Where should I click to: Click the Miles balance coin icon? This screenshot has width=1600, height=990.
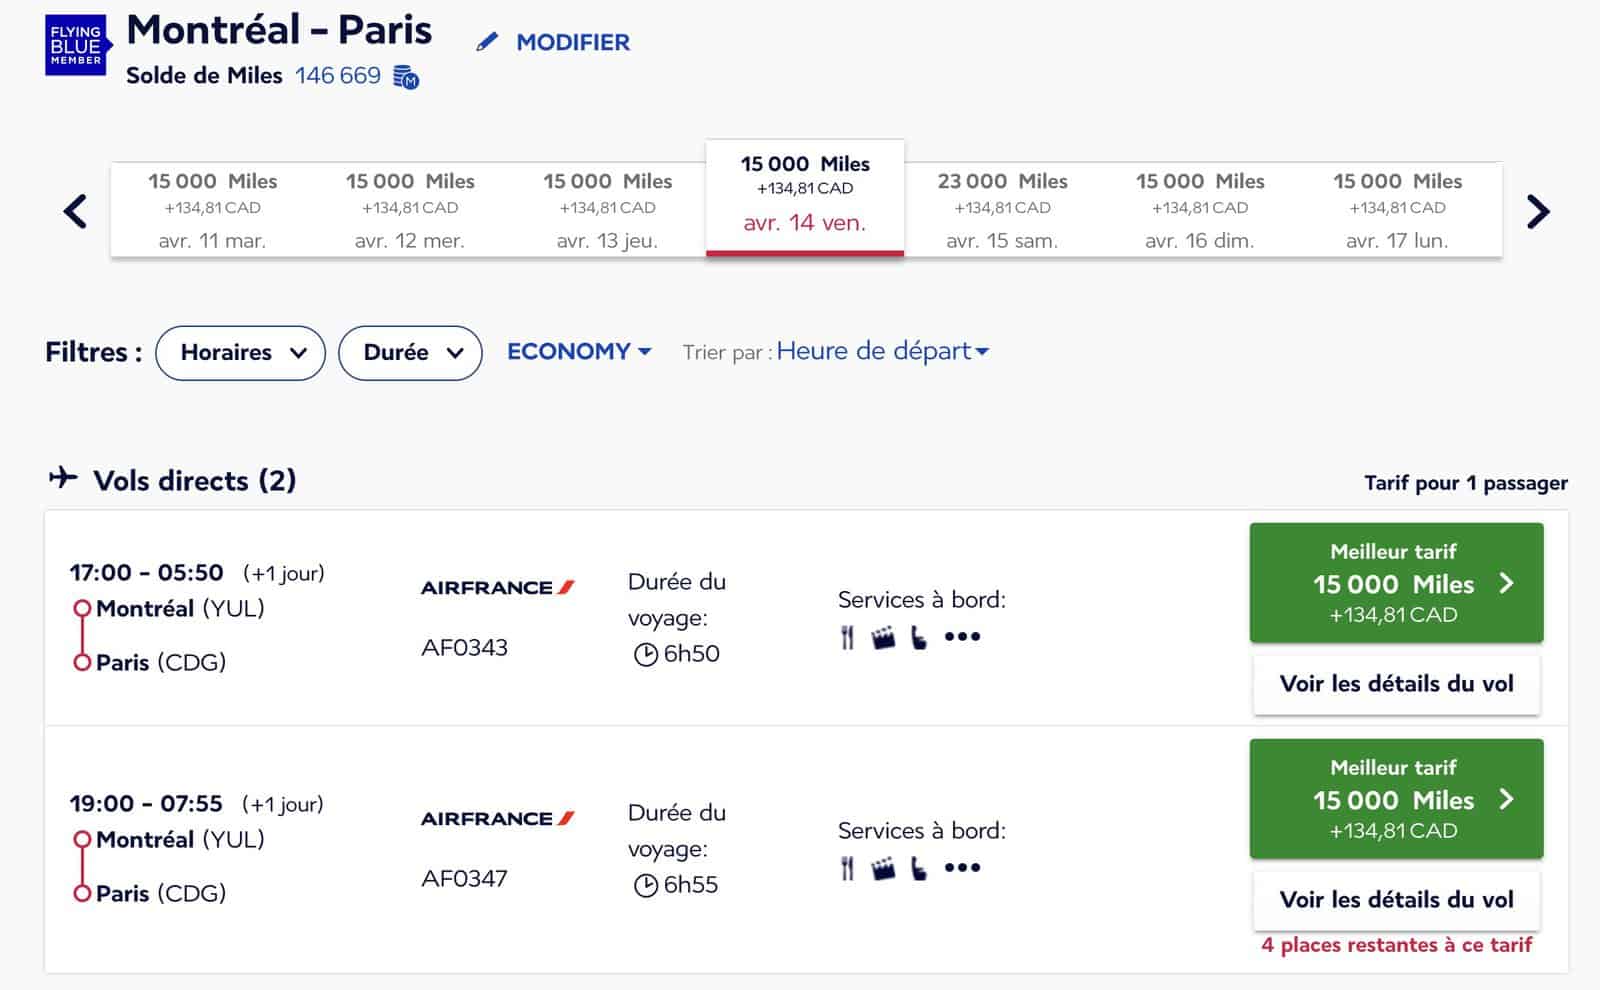point(404,76)
